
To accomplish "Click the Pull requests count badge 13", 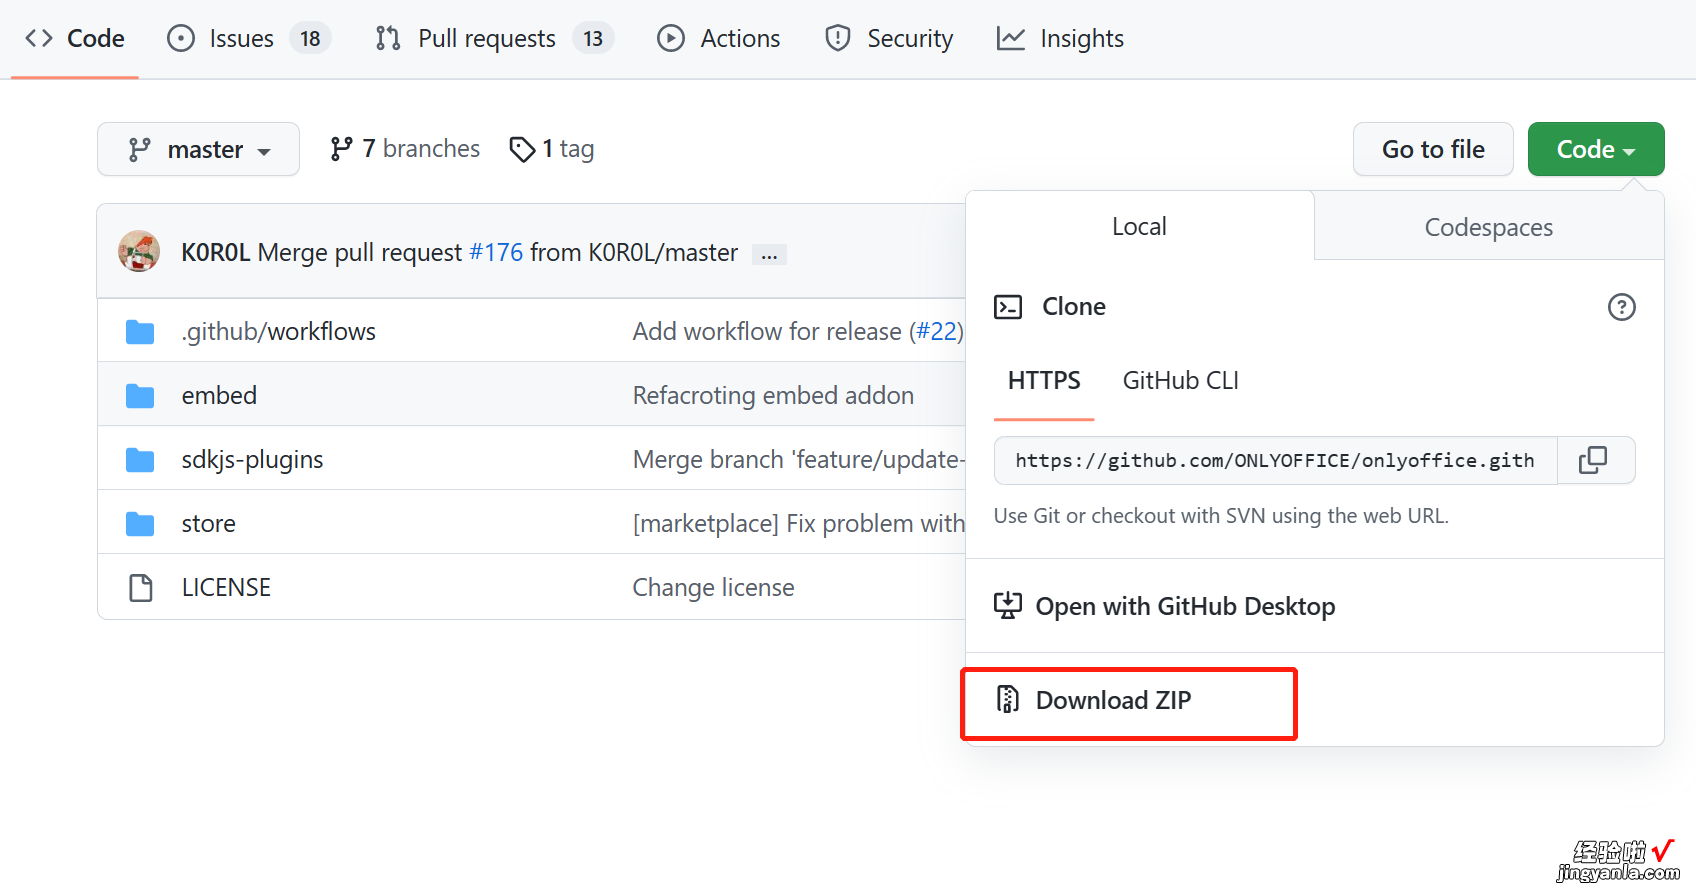I will click(593, 39).
